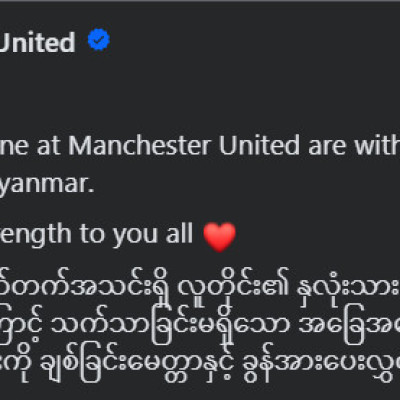Open the United page name link
The width and height of the screenshot is (400, 400).
click(37, 42)
